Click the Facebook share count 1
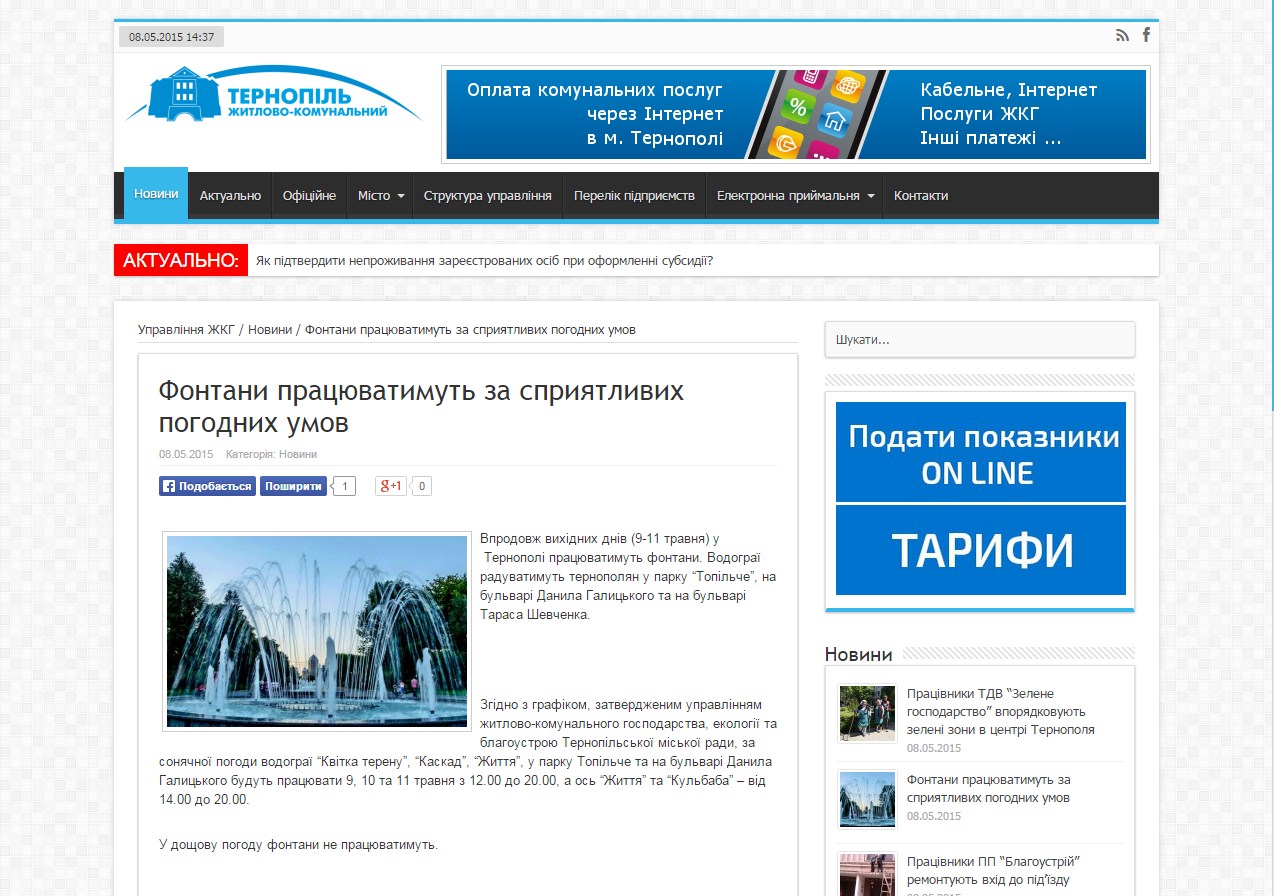The width and height of the screenshot is (1274, 896). [x=344, y=486]
